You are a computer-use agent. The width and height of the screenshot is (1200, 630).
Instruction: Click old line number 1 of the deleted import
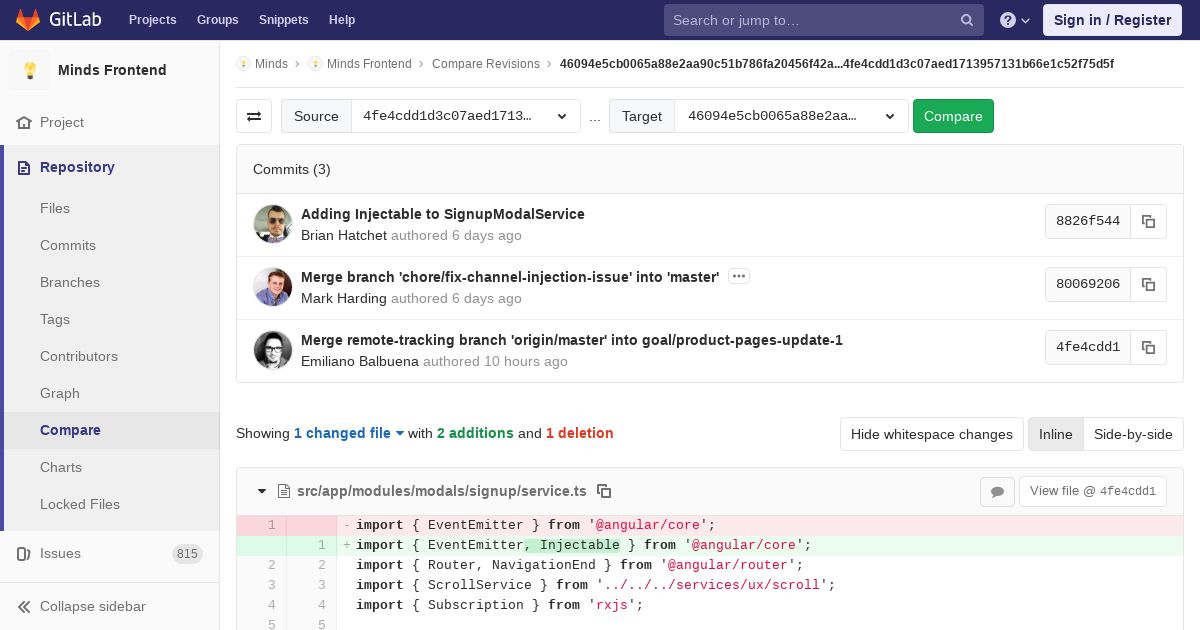pos(271,525)
